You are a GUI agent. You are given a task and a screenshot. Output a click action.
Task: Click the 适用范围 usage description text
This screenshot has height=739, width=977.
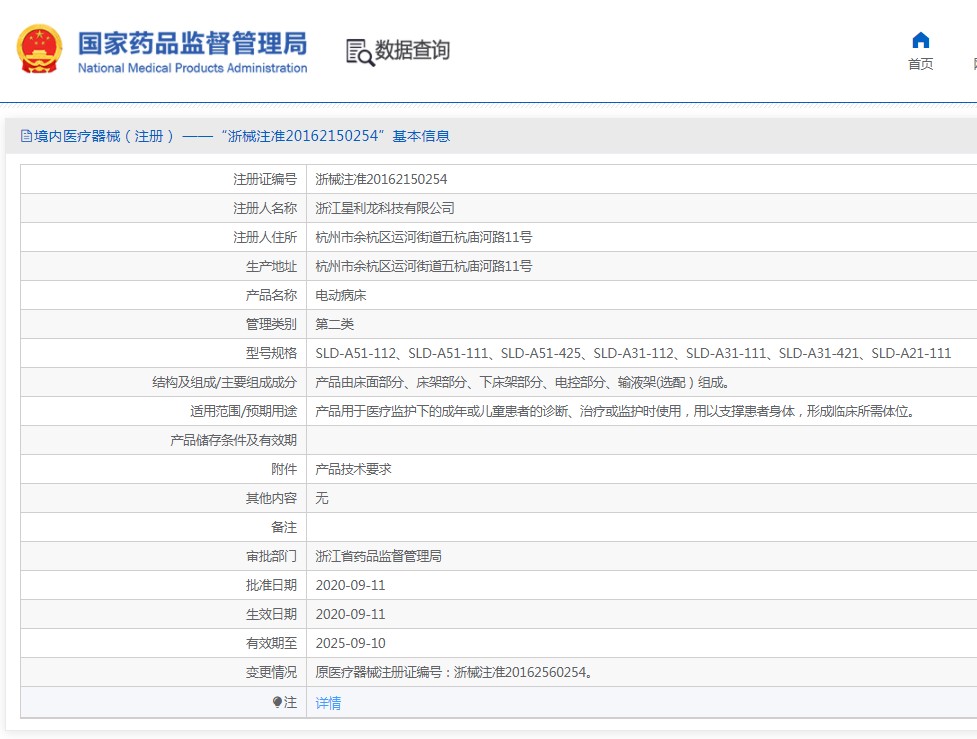(614, 411)
